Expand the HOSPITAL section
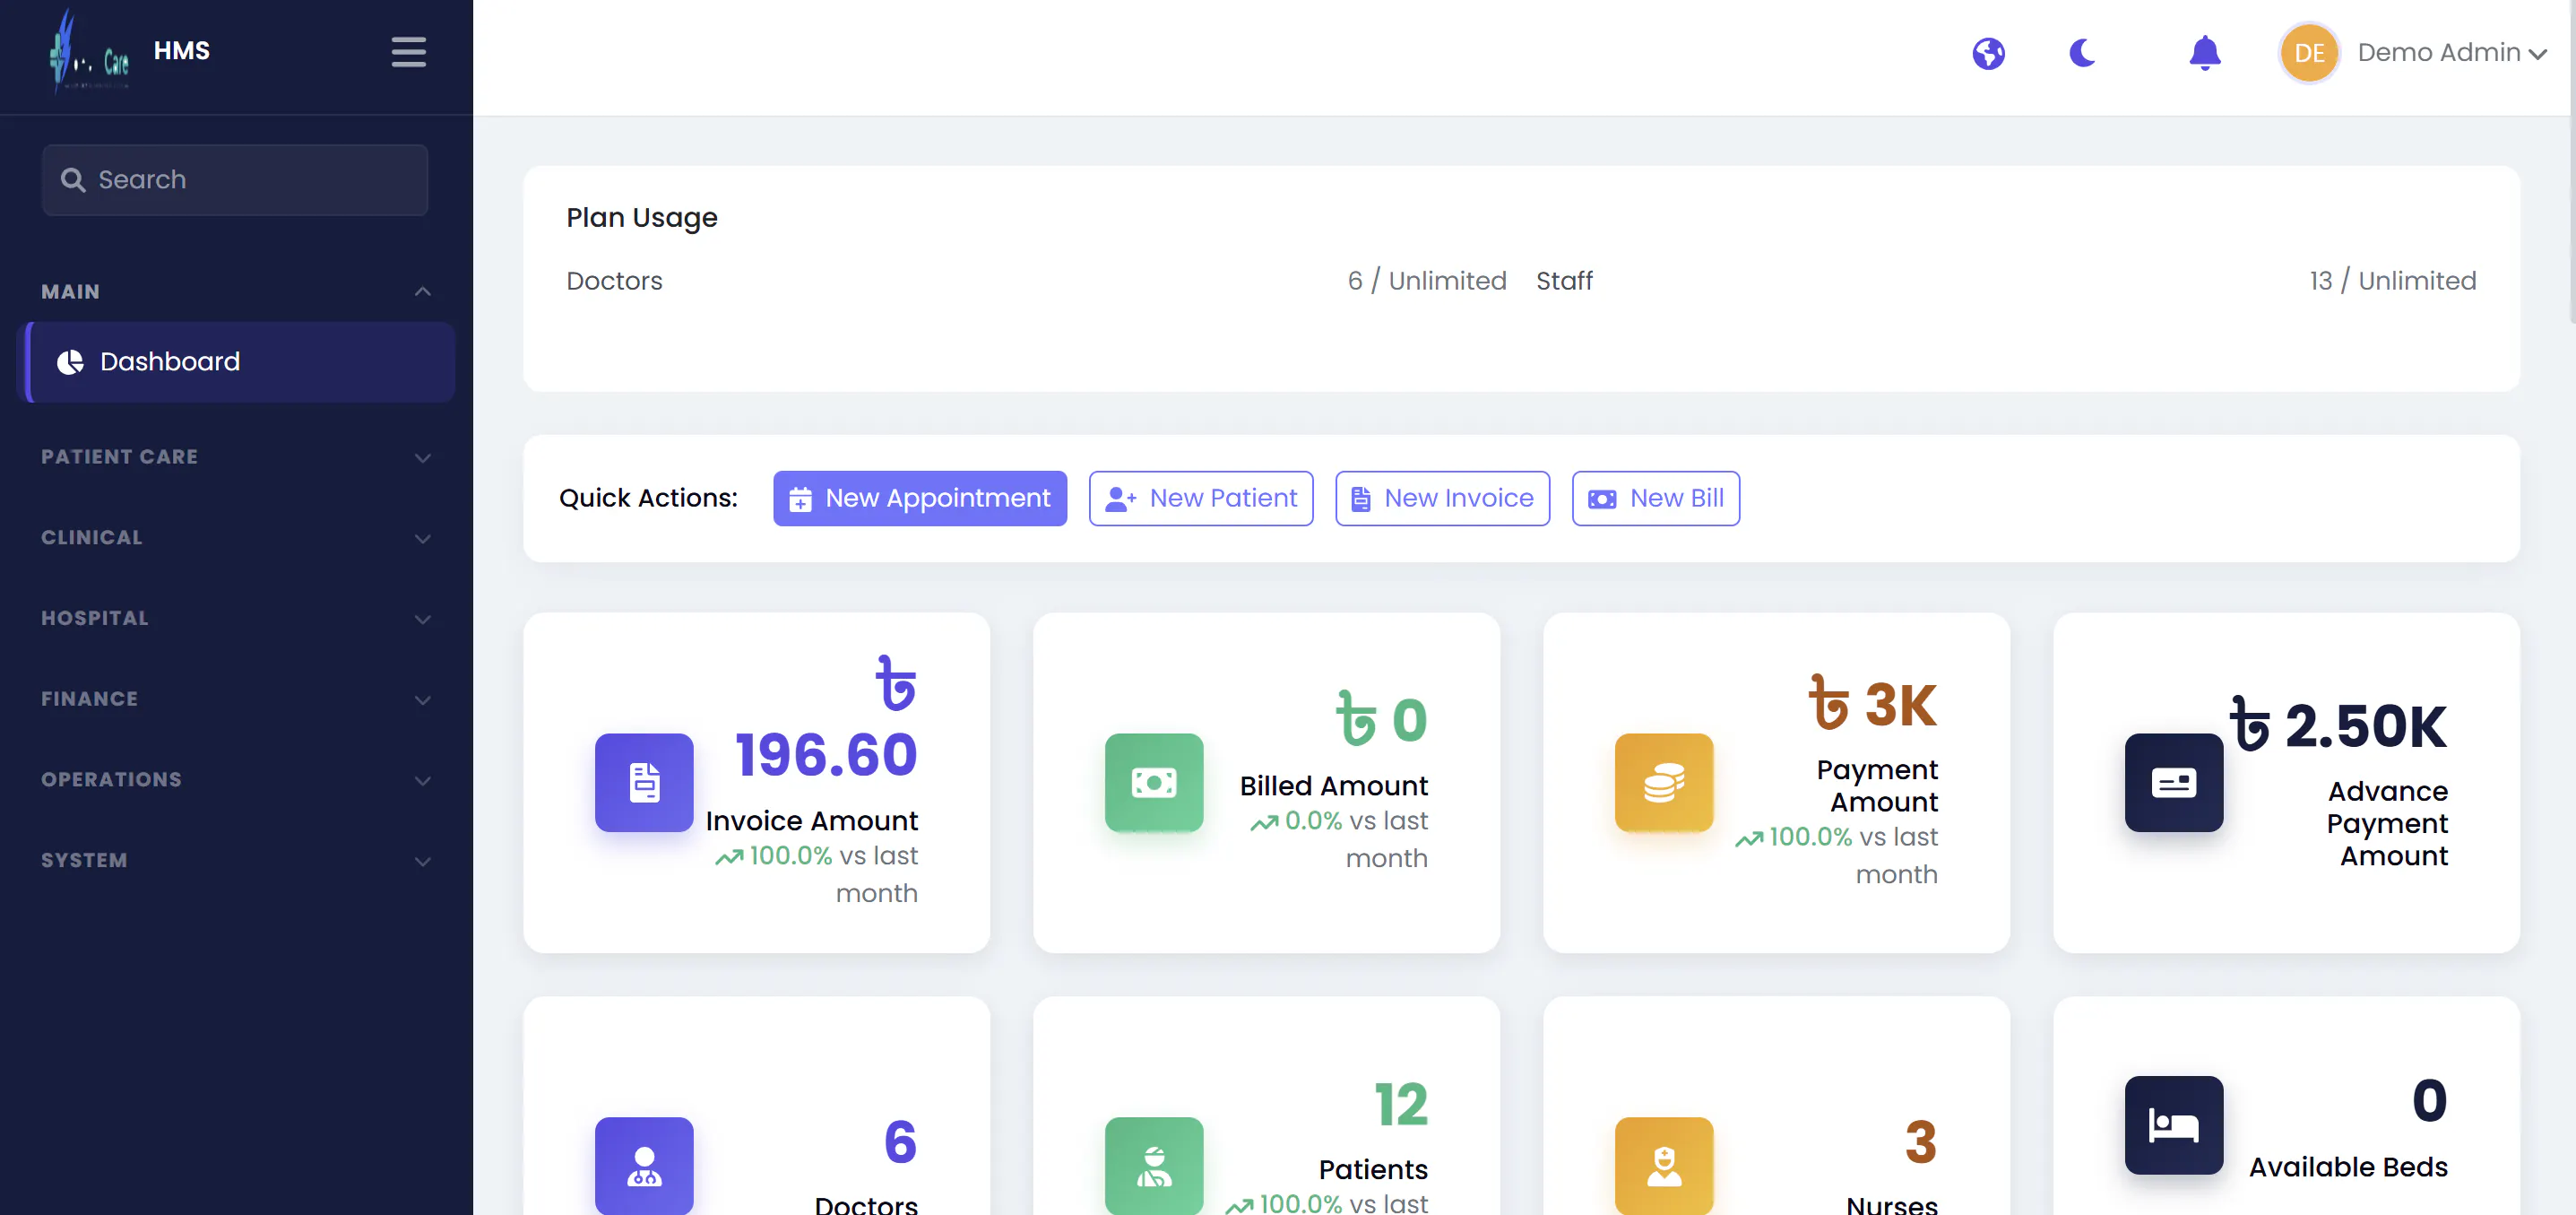Screen dimensions: 2576x1215 pos(235,619)
